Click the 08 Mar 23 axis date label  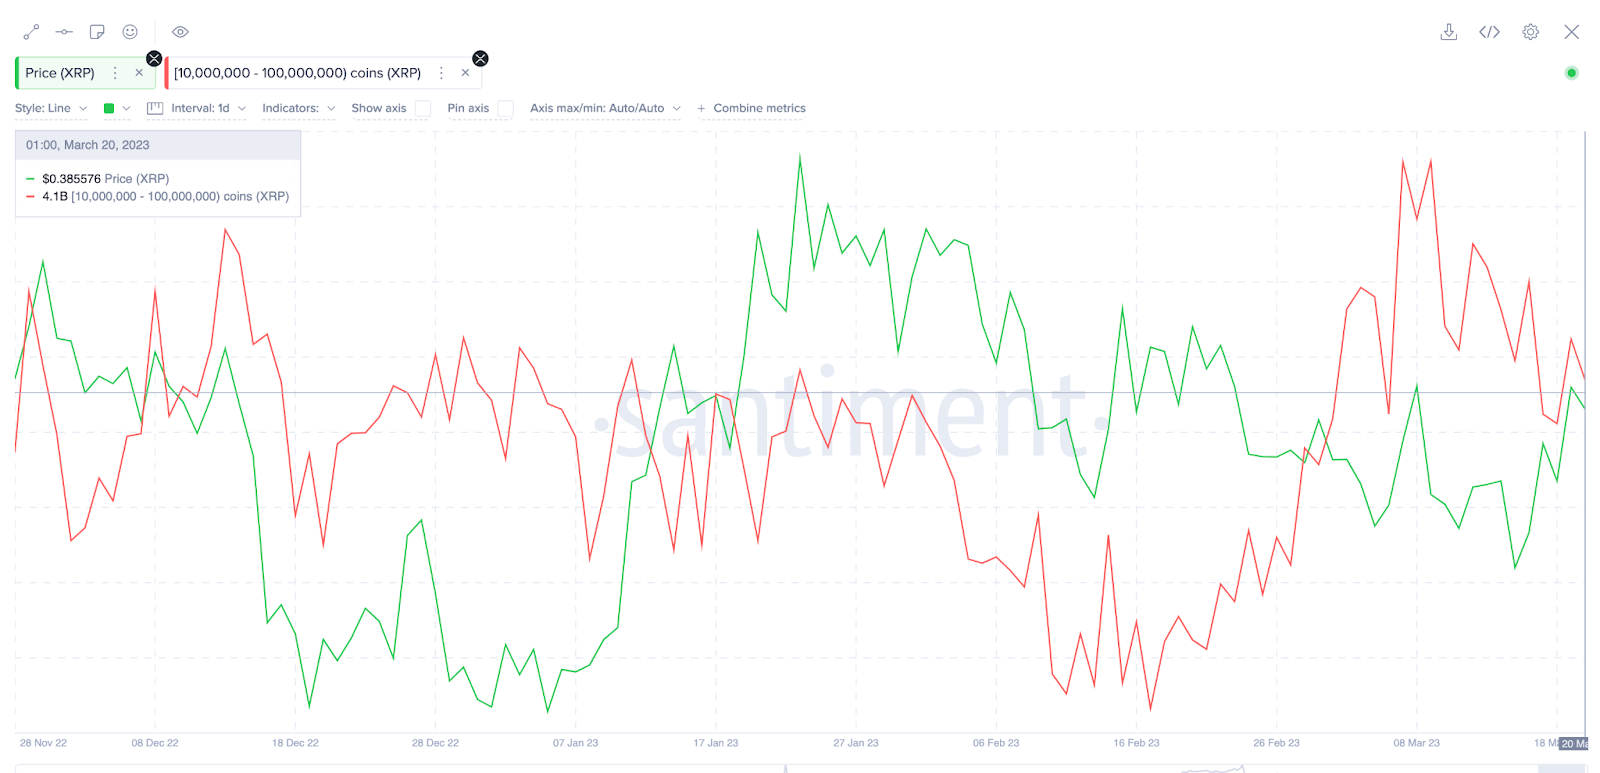pos(1417,743)
